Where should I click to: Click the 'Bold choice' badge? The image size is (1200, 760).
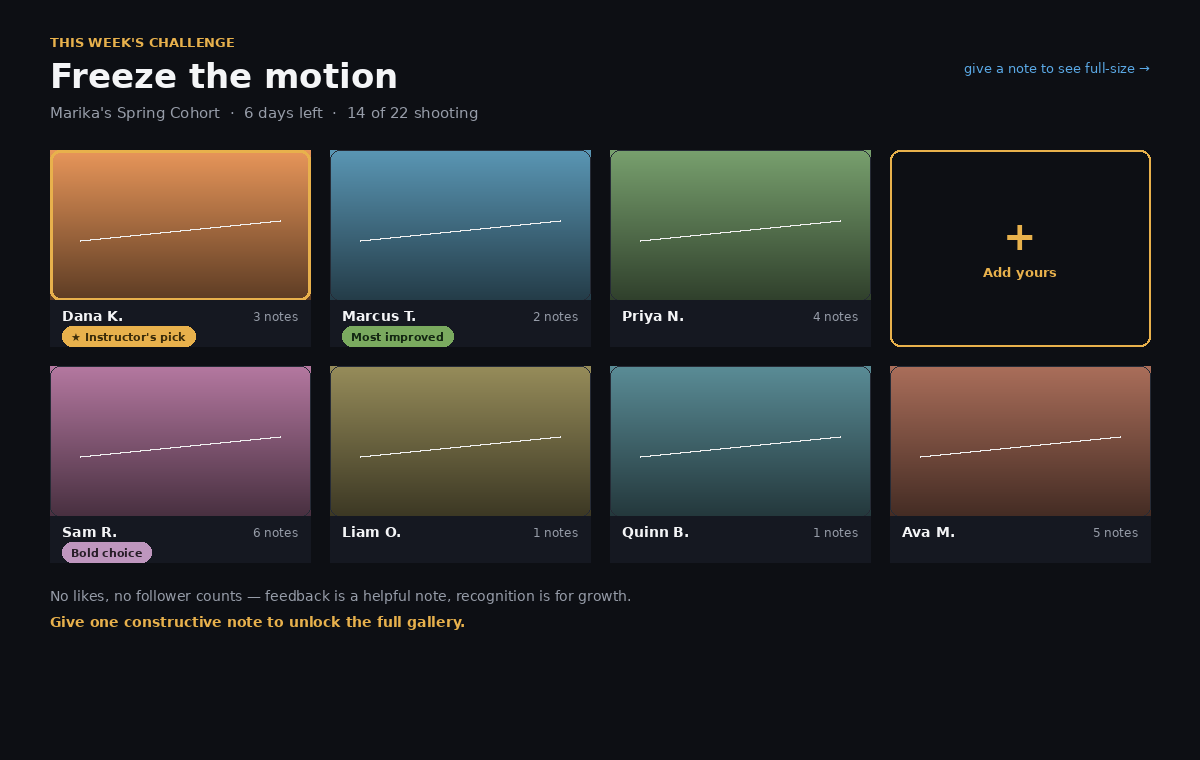[107, 553]
